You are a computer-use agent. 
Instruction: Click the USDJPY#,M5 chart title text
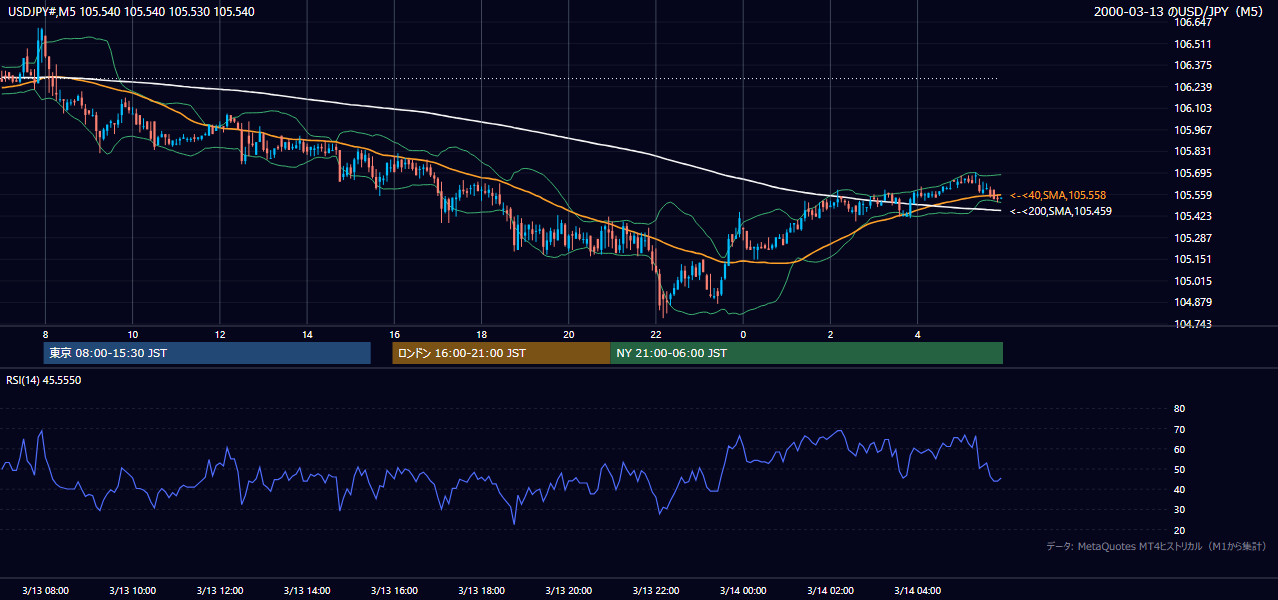[132, 12]
